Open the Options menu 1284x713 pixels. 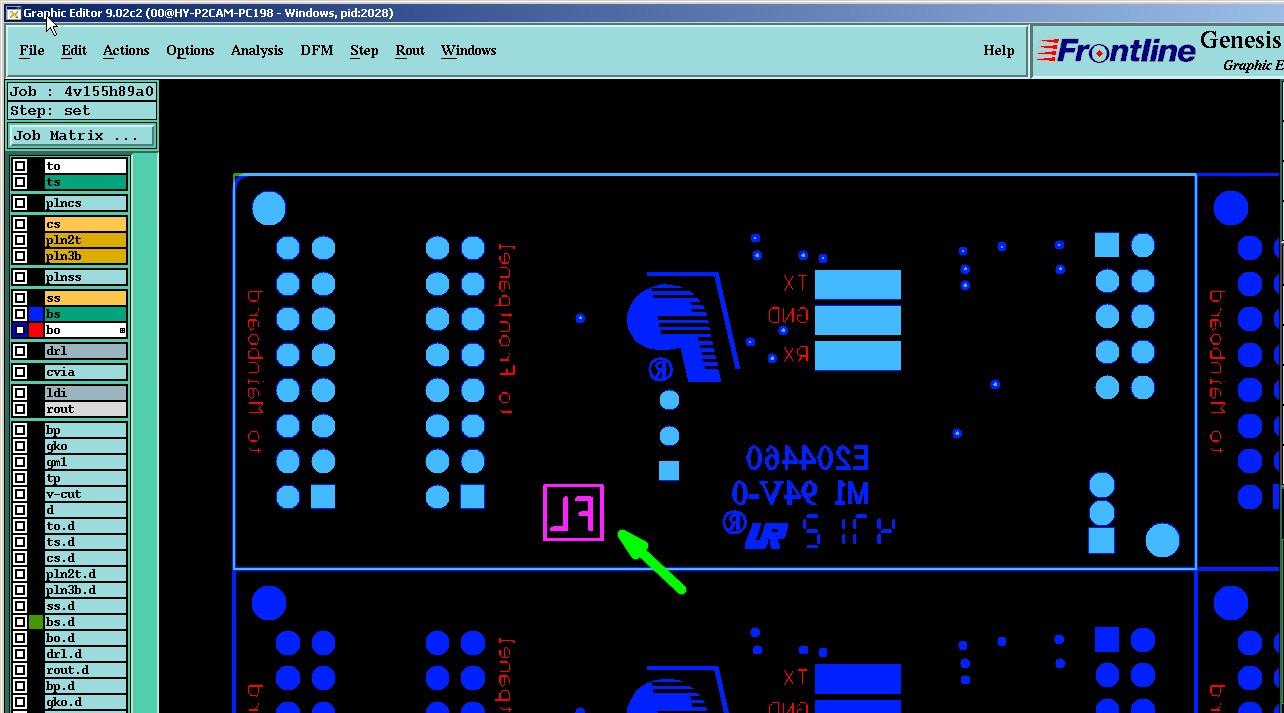pyautogui.click(x=190, y=50)
